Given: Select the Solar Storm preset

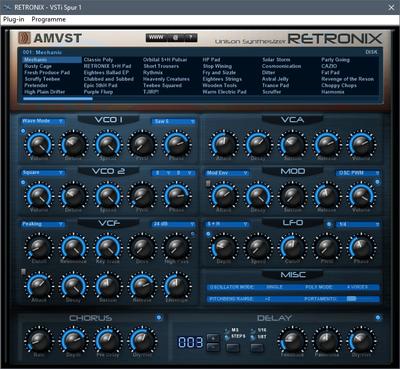Looking at the screenshot, I should coord(276,60).
